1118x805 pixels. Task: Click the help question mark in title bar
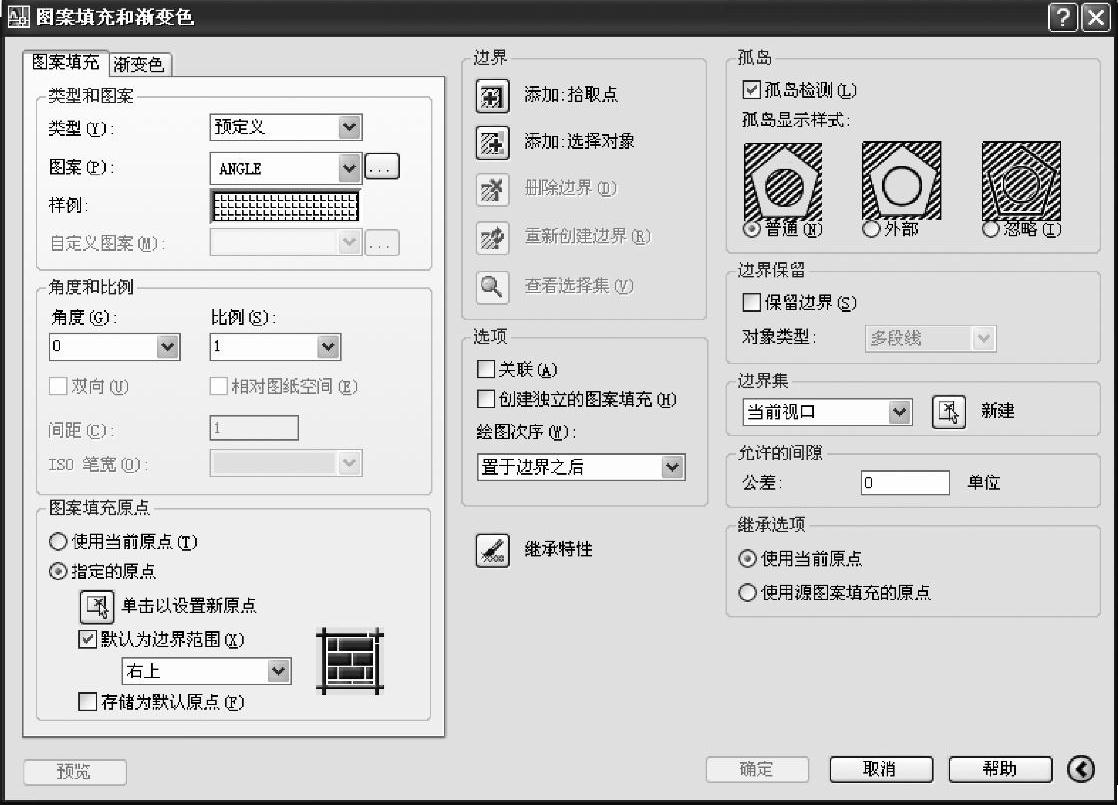coord(1062,17)
